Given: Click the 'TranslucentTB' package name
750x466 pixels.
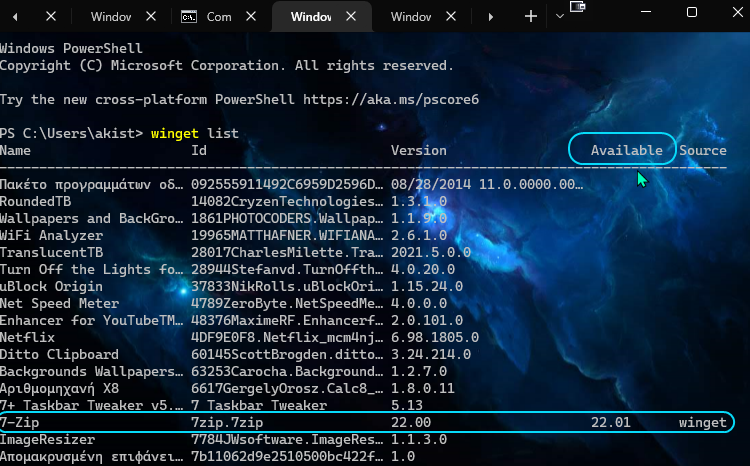Looking at the screenshot, I should 51,253.
